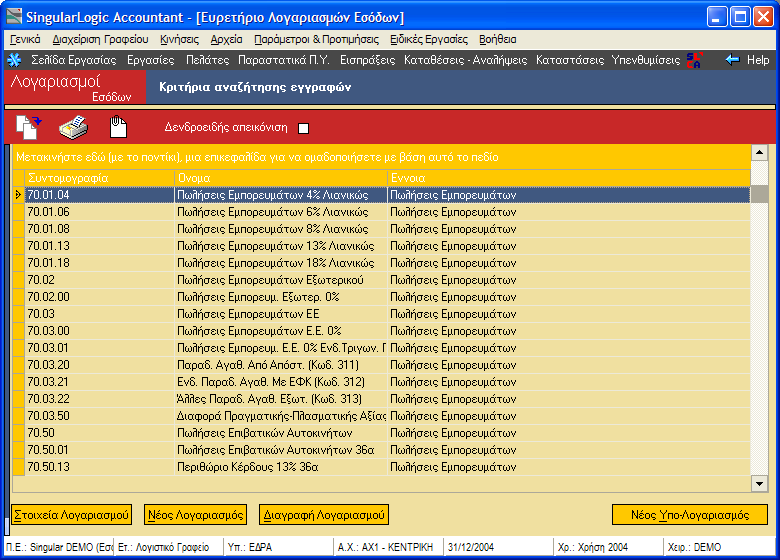
Task: Open the Γενικά menu
Action: 25,39
